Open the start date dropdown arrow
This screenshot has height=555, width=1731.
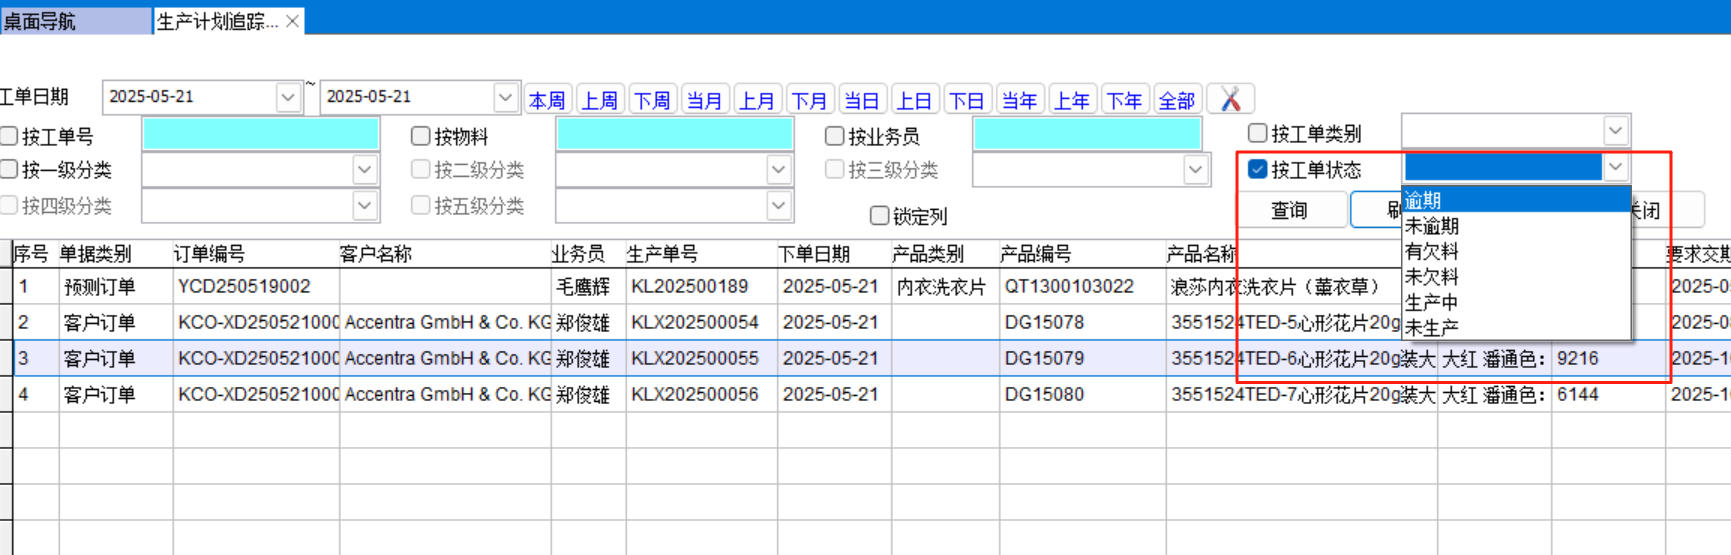pyautogui.click(x=288, y=97)
